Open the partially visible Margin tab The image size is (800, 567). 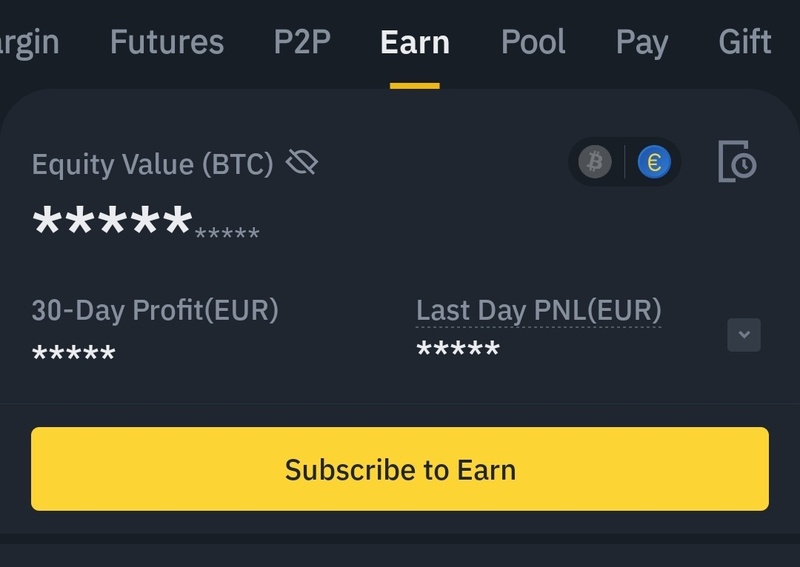click(28, 42)
